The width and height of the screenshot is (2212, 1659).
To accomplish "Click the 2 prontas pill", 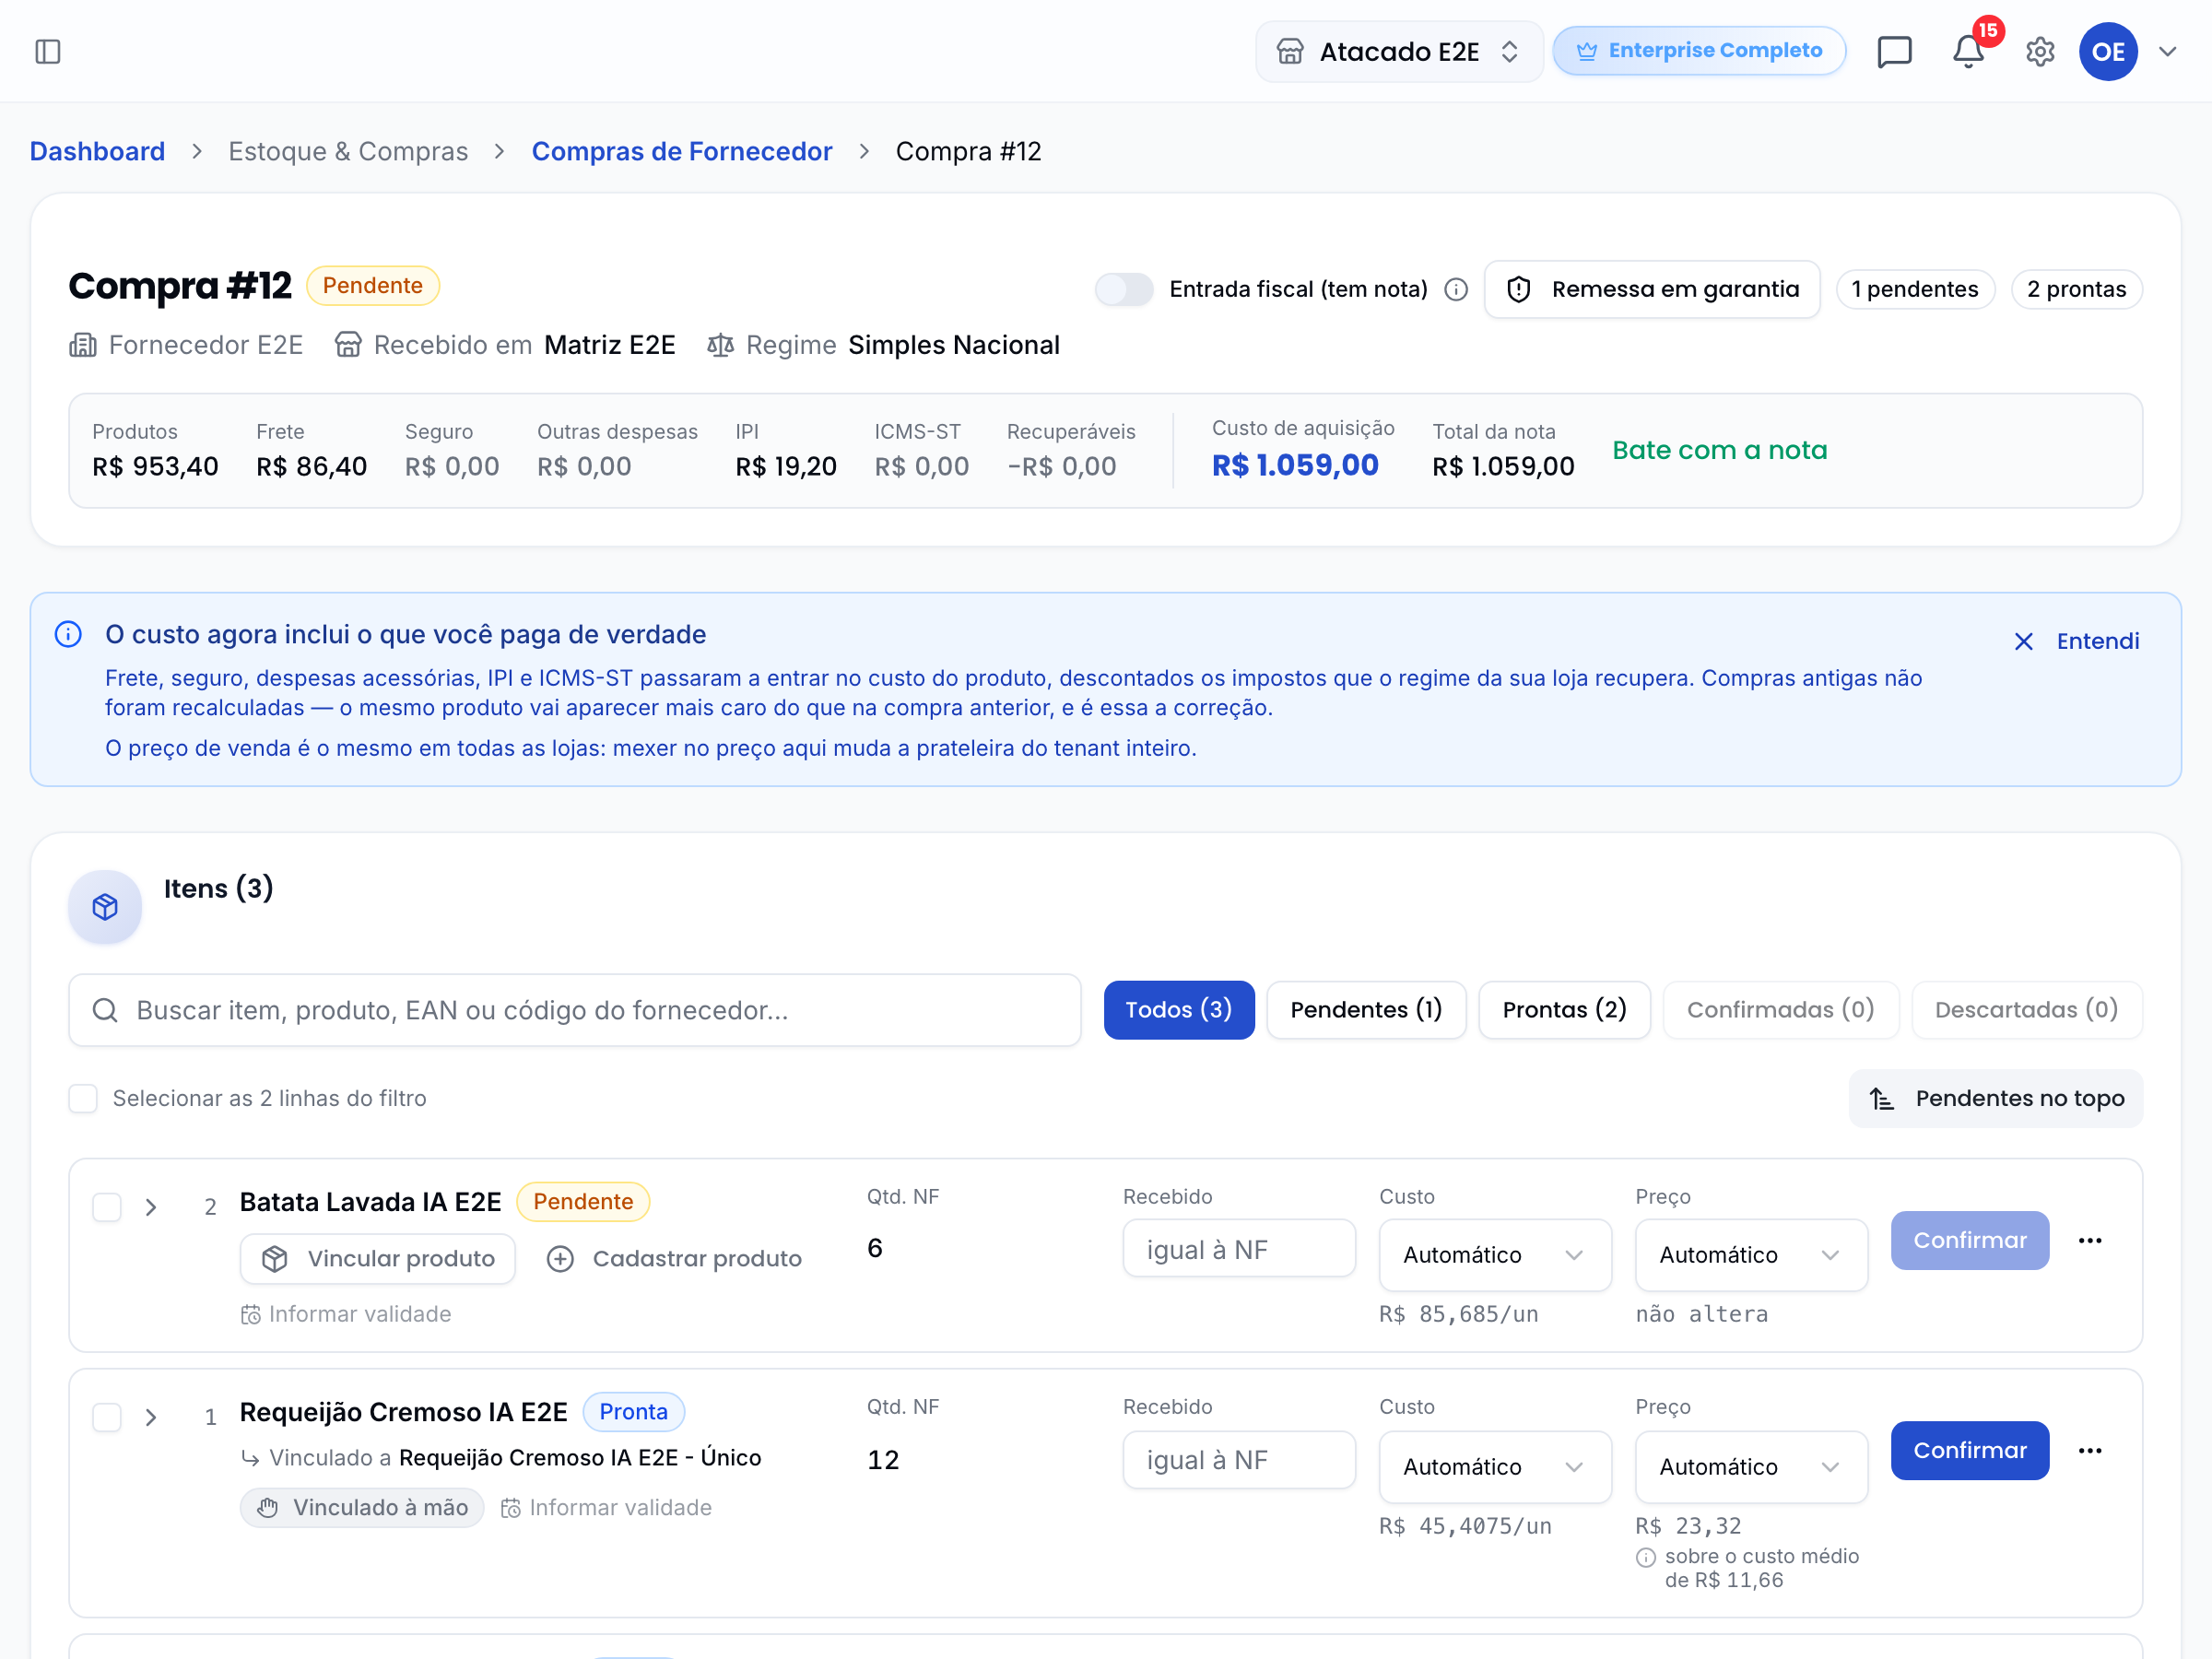I will click(x=2076, y=290).
